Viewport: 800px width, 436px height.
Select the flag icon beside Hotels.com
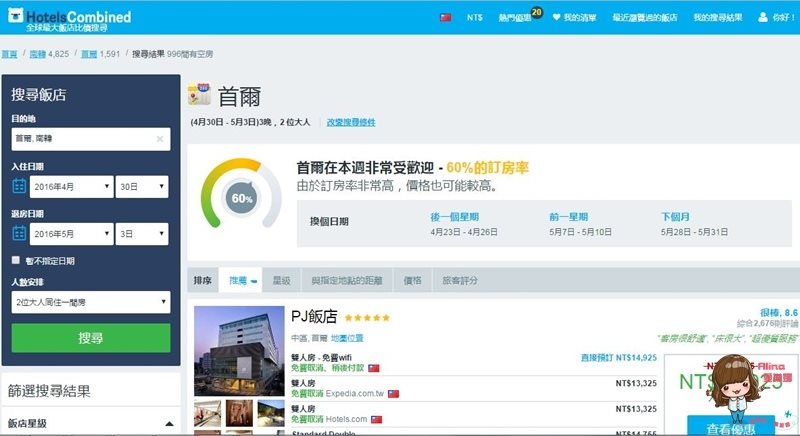pyautogui.click(x=376, y=419)
